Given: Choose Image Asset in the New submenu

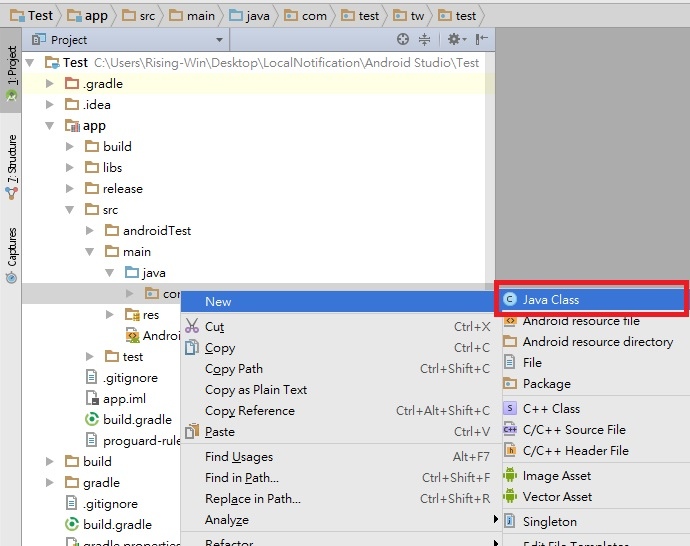Looking at the screenshot, I should click(x=596, y=476).
